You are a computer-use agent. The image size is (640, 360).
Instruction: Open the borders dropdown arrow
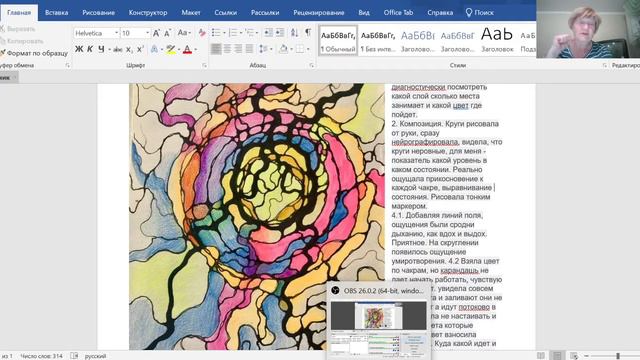coord(308,49)
